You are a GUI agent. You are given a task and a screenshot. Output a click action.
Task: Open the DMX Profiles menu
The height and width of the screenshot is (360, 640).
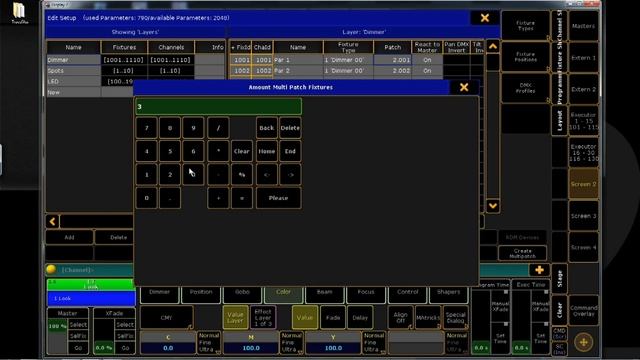pyautogui.click(x=525, y=88)
